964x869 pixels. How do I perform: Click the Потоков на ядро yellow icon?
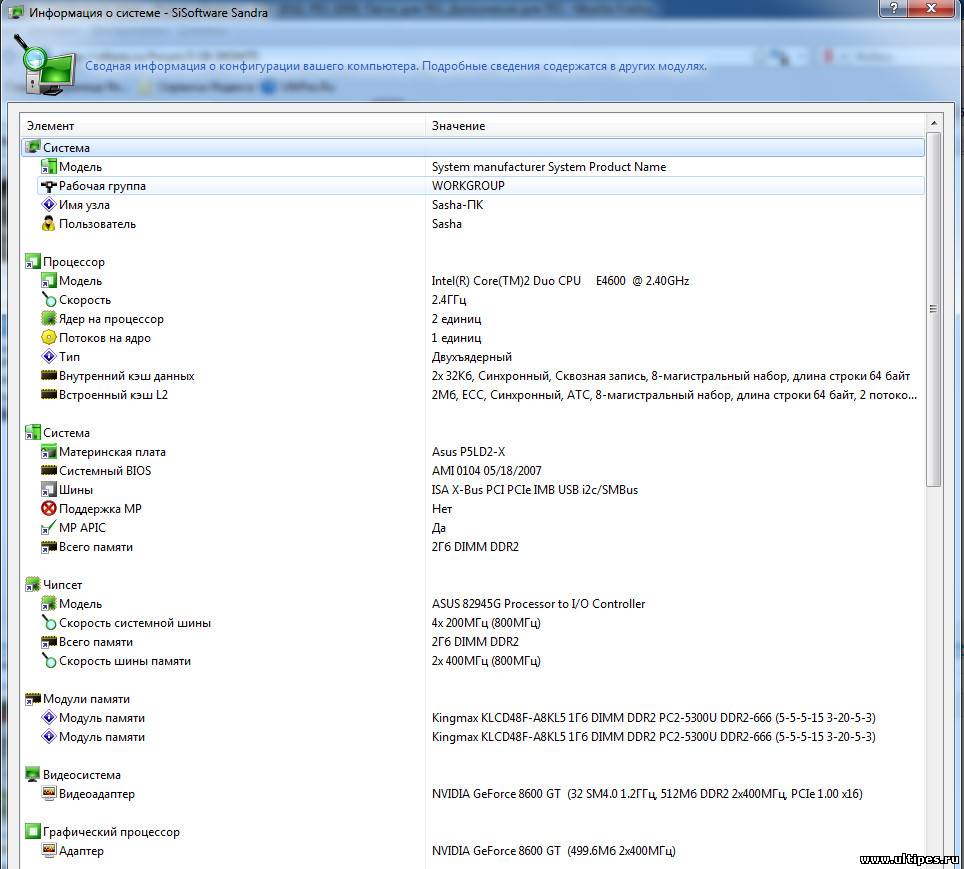pos(48,338)
